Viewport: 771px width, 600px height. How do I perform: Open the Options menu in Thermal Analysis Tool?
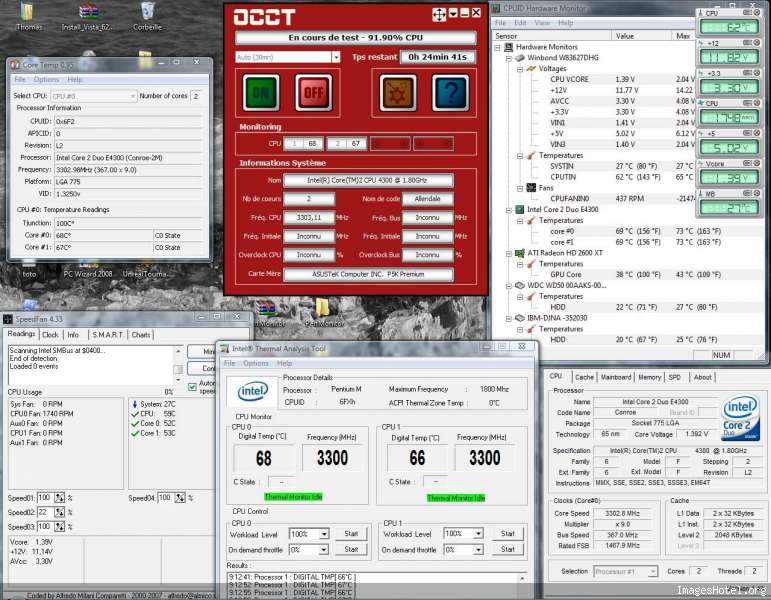[x=256, y=363]
